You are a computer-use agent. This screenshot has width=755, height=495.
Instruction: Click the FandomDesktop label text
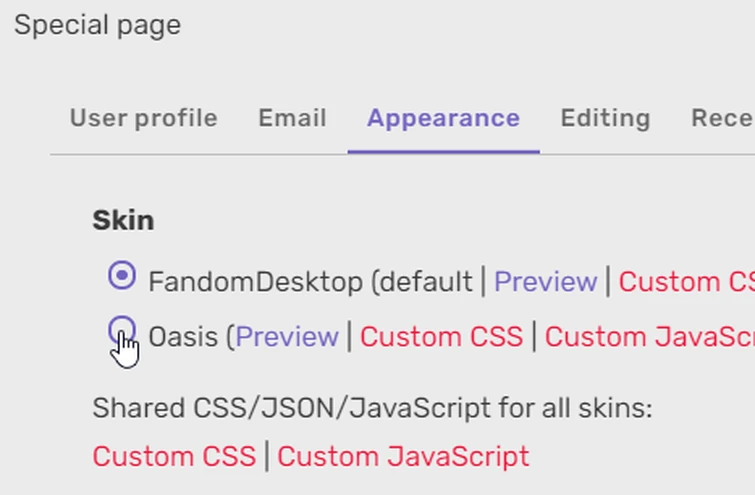coord(255,282)
